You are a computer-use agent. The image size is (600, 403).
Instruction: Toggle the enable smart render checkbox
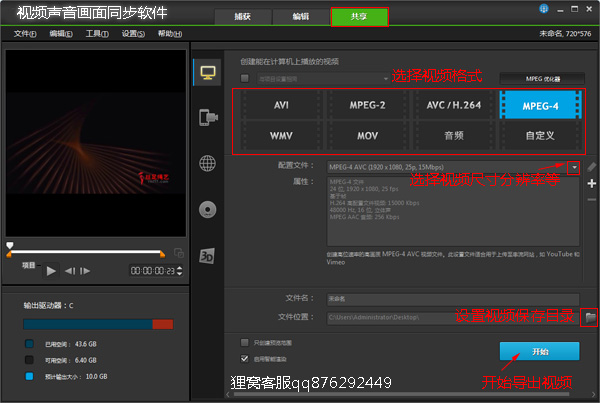pos(245,359)
